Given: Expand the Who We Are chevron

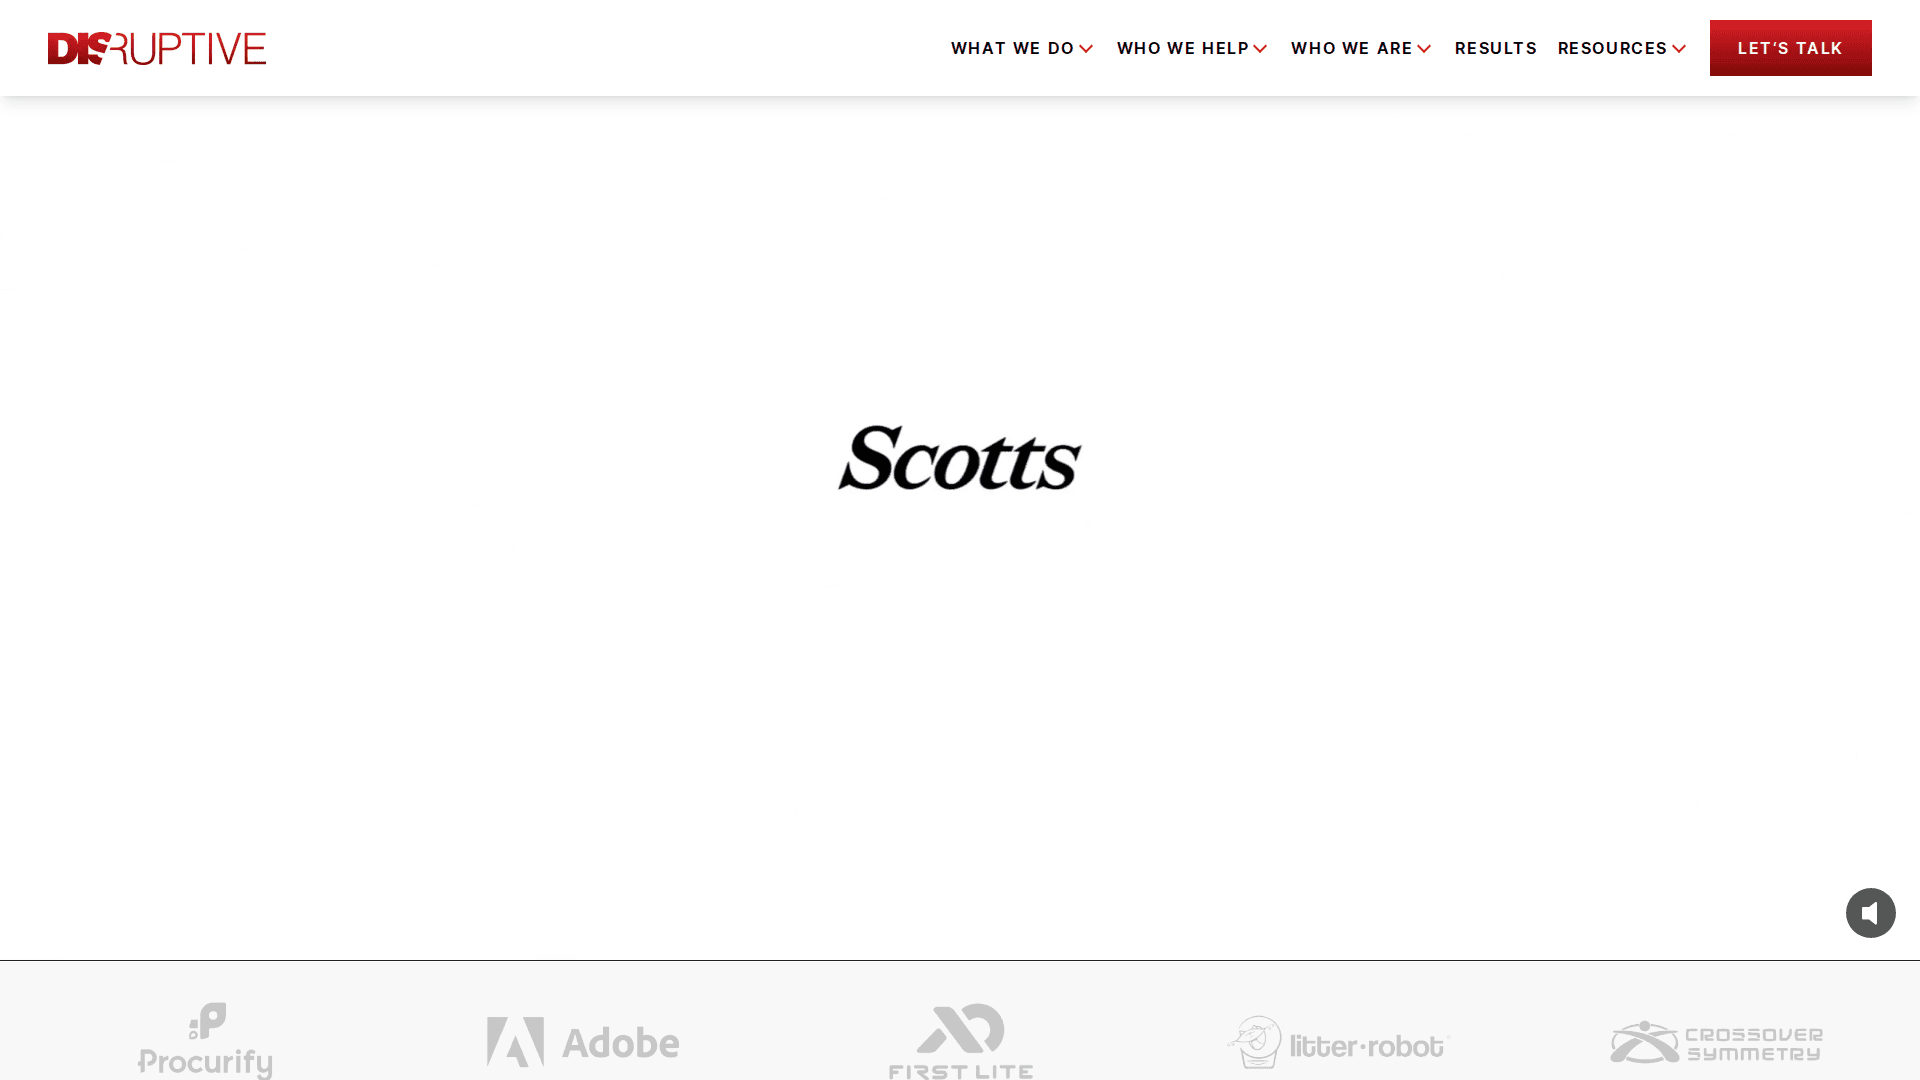Looking at the screenshot, I should coord(1424,49).
